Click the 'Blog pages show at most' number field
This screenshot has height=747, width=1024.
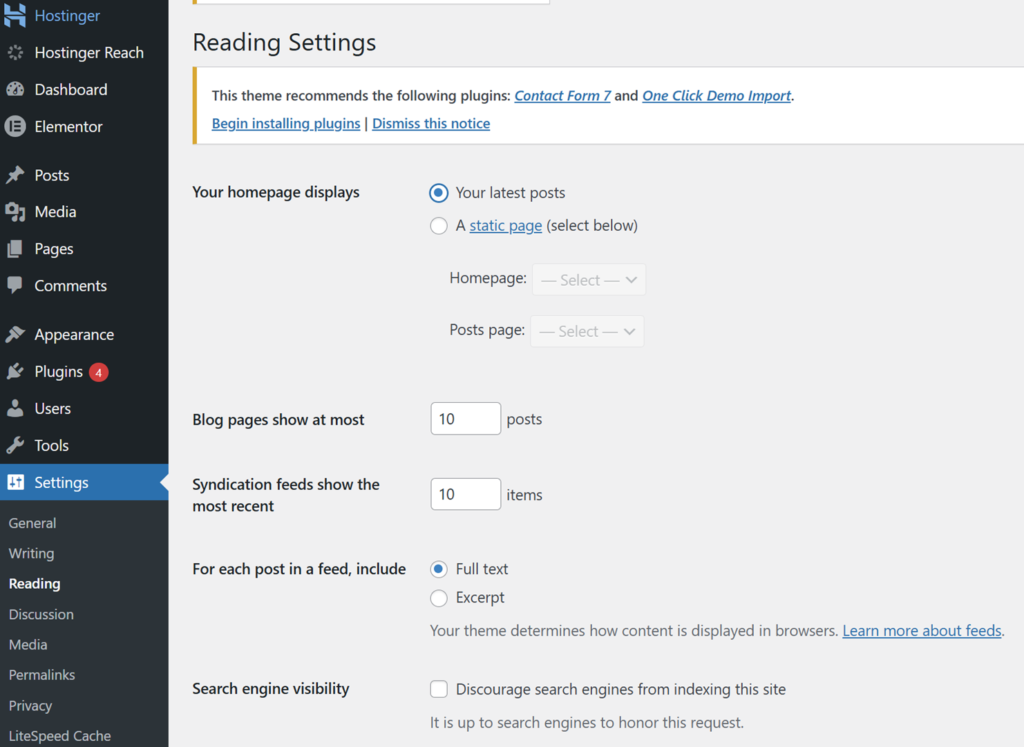tap(466, 419)
